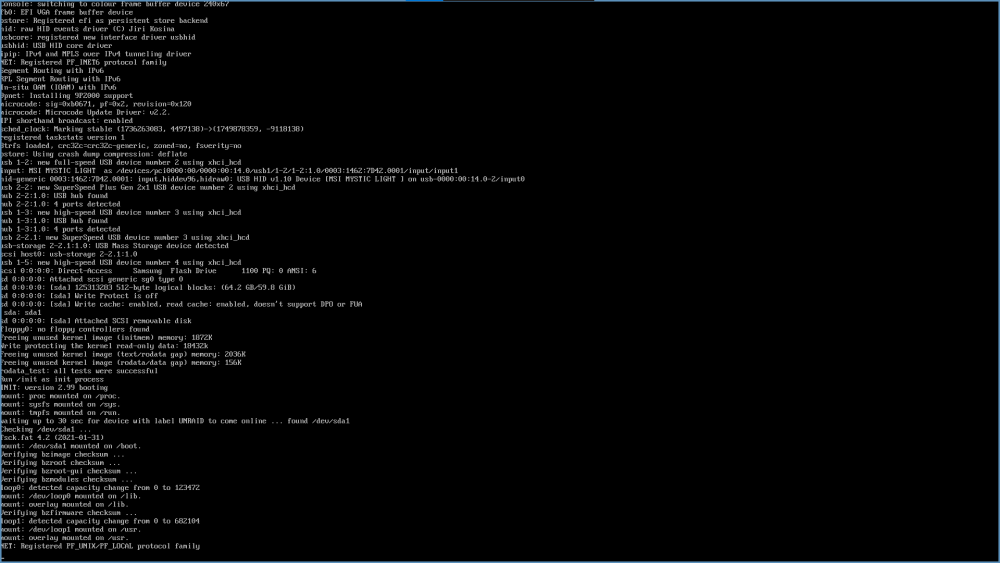Click 'usb 1-5: new high-speed USB device number 4'
The image size is (1000, 563).
coord(121,262)
